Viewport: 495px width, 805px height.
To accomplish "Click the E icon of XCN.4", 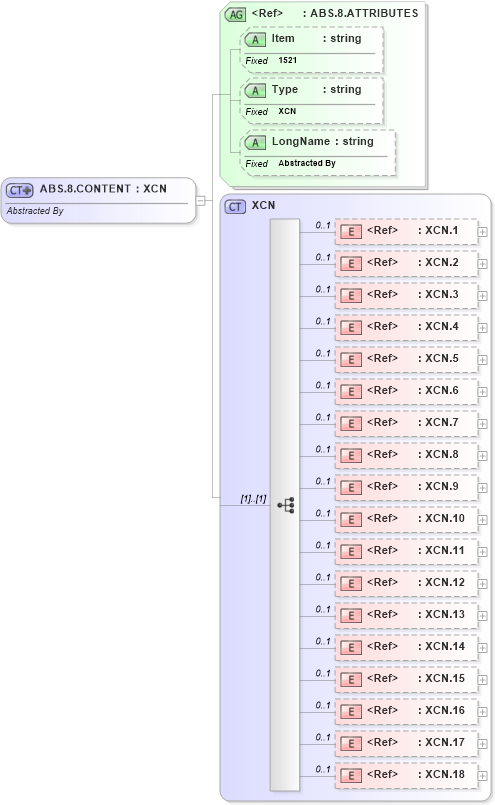I will 351,328.
